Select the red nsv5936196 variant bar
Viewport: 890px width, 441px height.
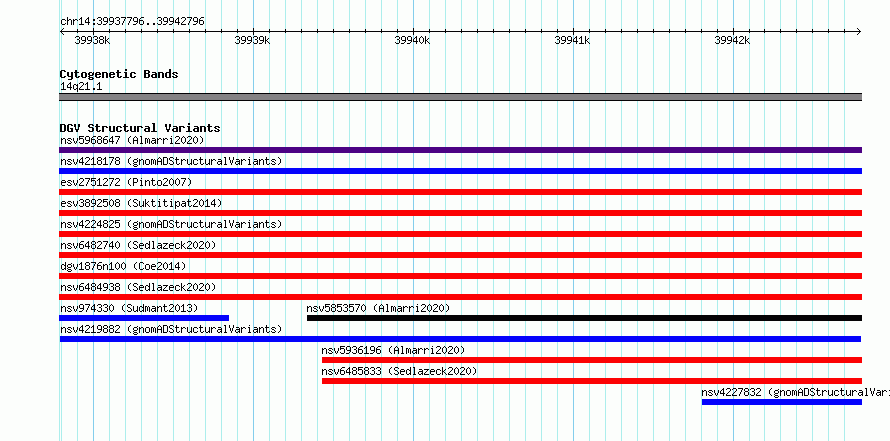[x=592, y=360]
